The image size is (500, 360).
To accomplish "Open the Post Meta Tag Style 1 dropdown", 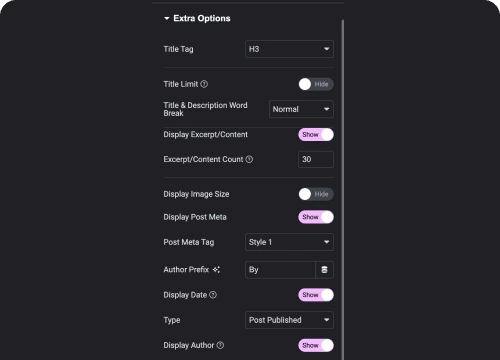I will 289,242.
